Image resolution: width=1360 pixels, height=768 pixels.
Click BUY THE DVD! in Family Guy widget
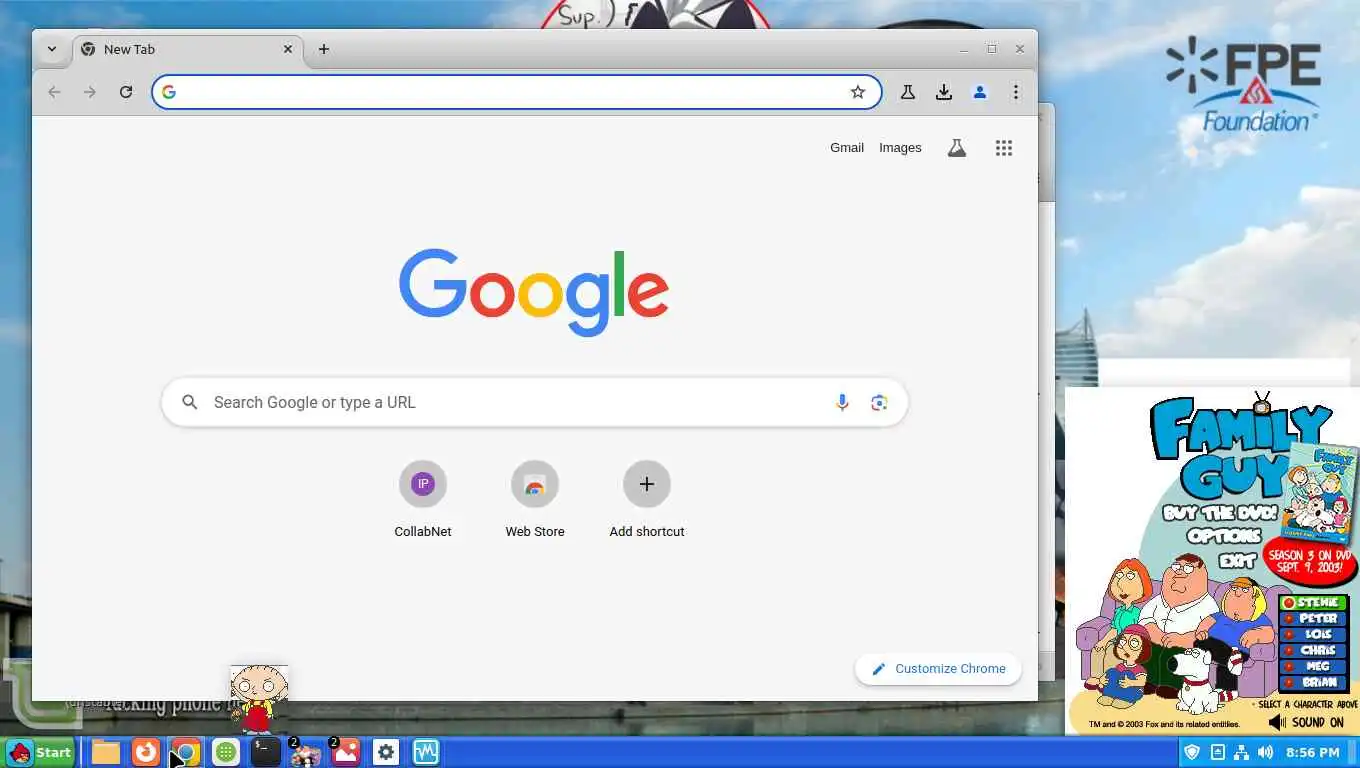tap(1221, 513)
